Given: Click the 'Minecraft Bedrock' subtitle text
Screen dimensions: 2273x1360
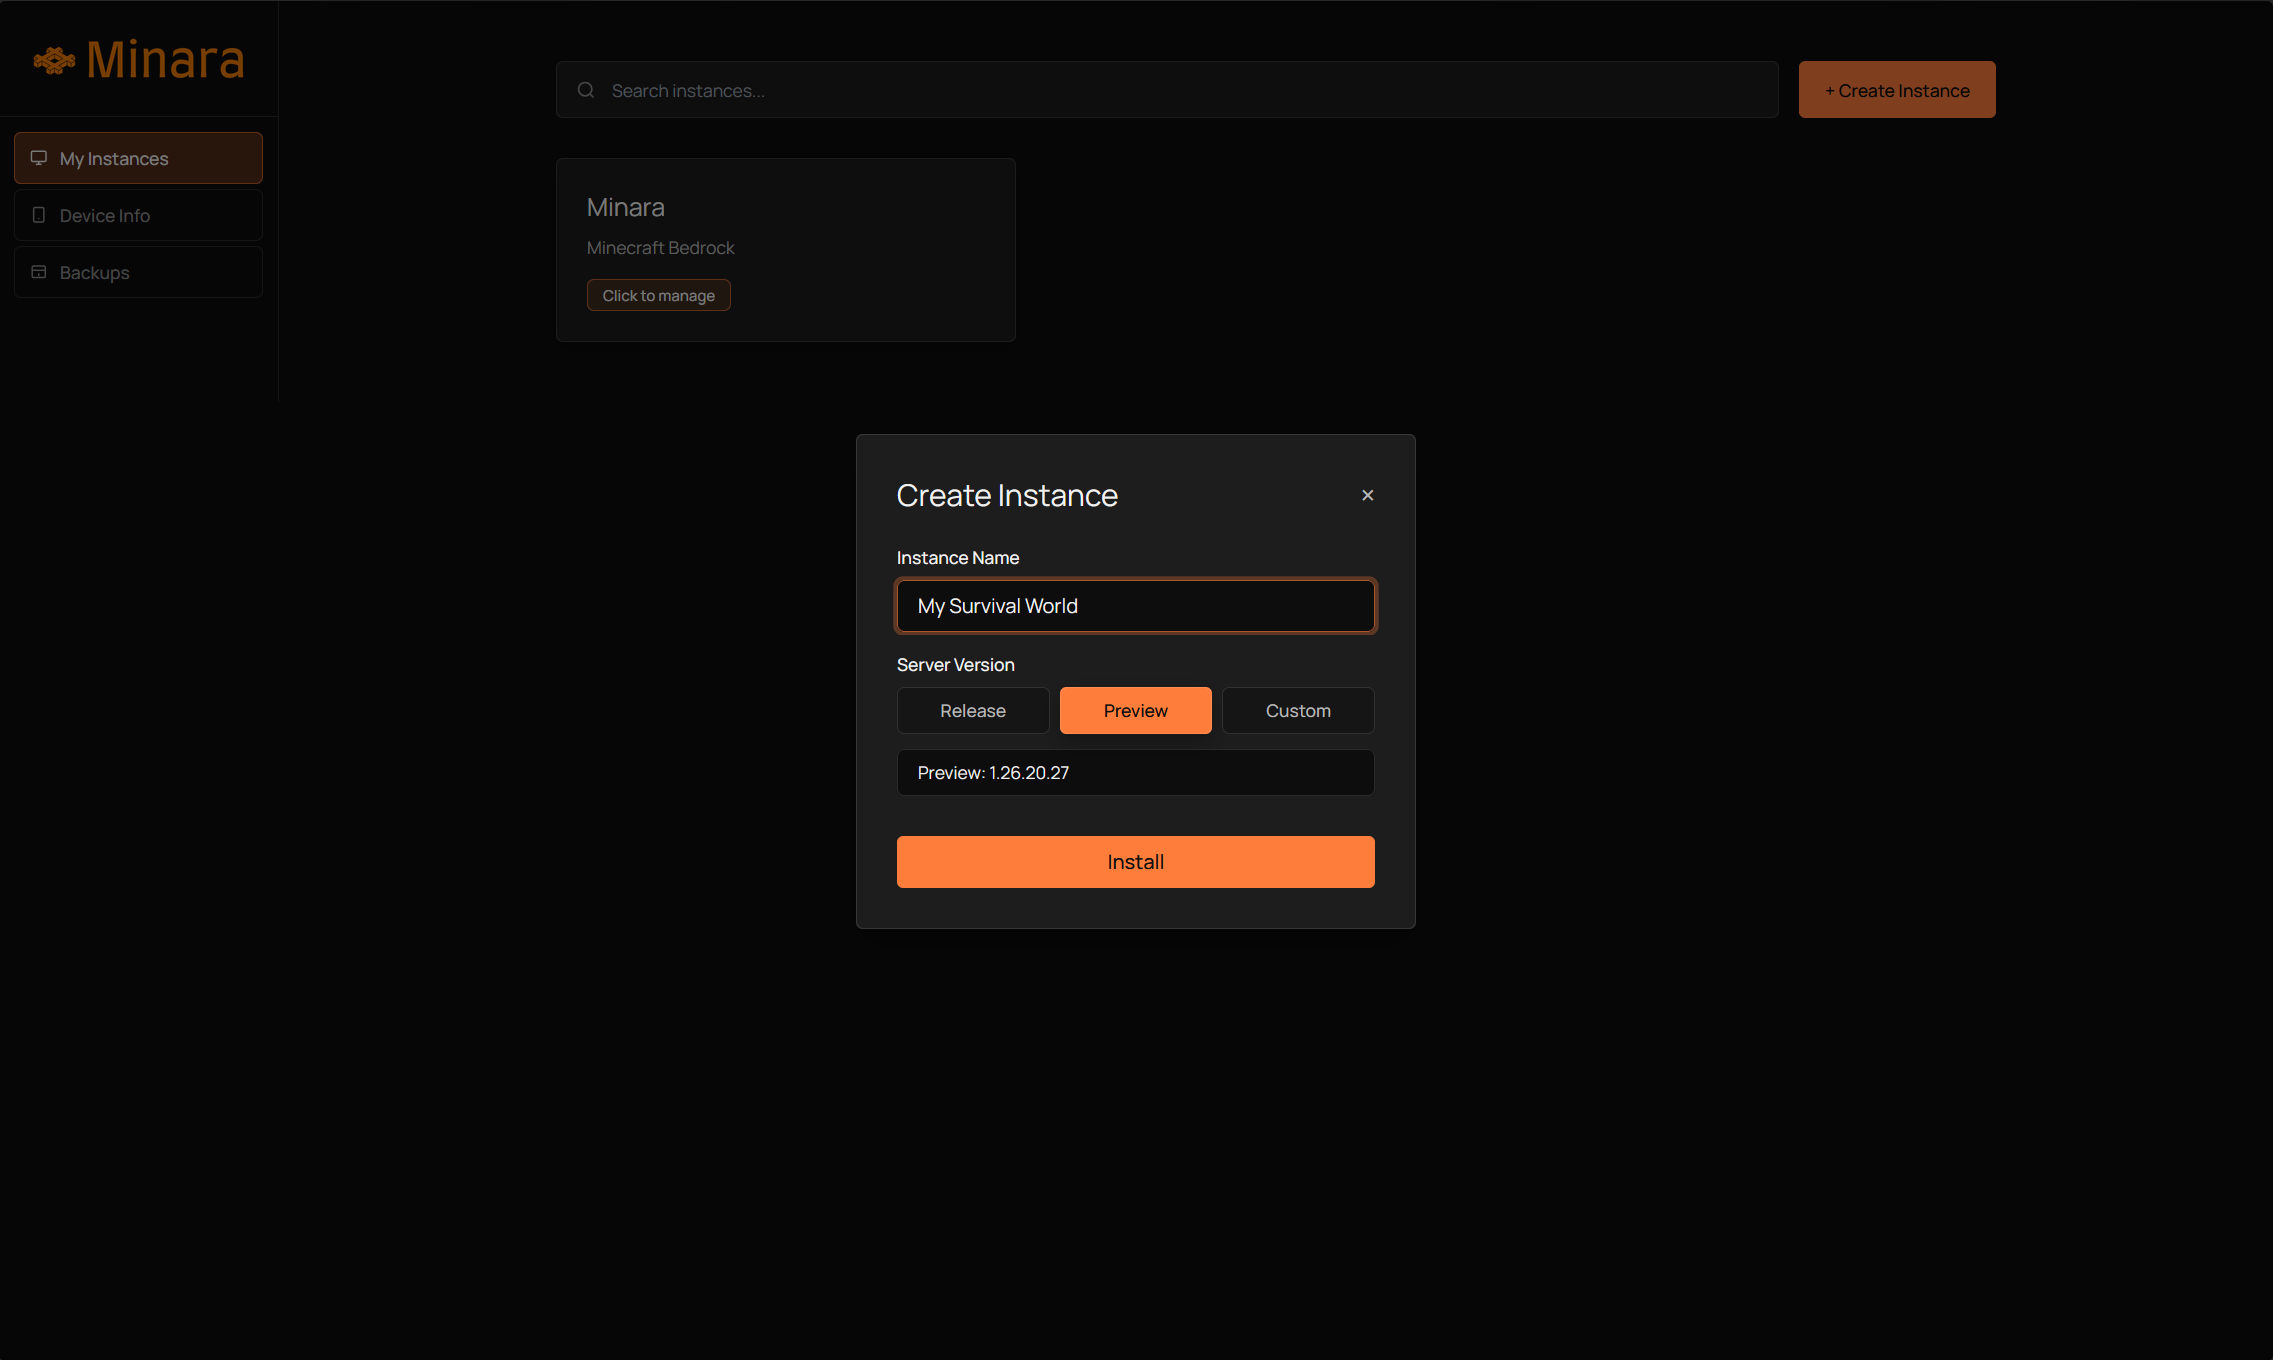Looking at the screenshot, I should tap(661, 248).
